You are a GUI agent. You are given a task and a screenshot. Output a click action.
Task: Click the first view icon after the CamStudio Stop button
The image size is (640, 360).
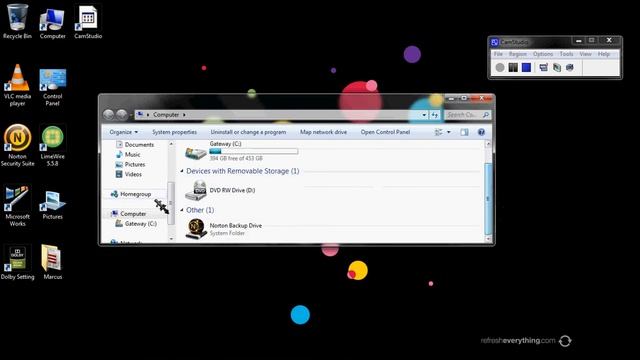pyautogui.click(x=543, y=67)
